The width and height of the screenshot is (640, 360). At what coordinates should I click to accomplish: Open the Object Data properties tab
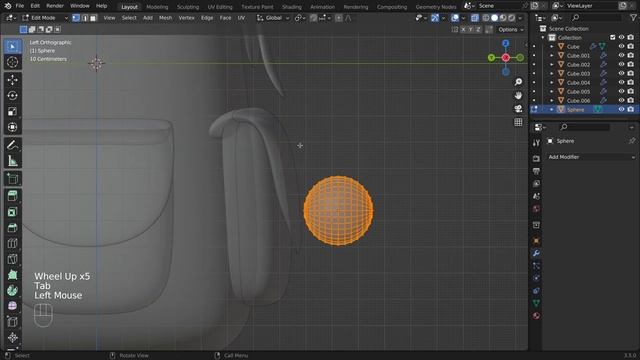click(x=536, y=303)
